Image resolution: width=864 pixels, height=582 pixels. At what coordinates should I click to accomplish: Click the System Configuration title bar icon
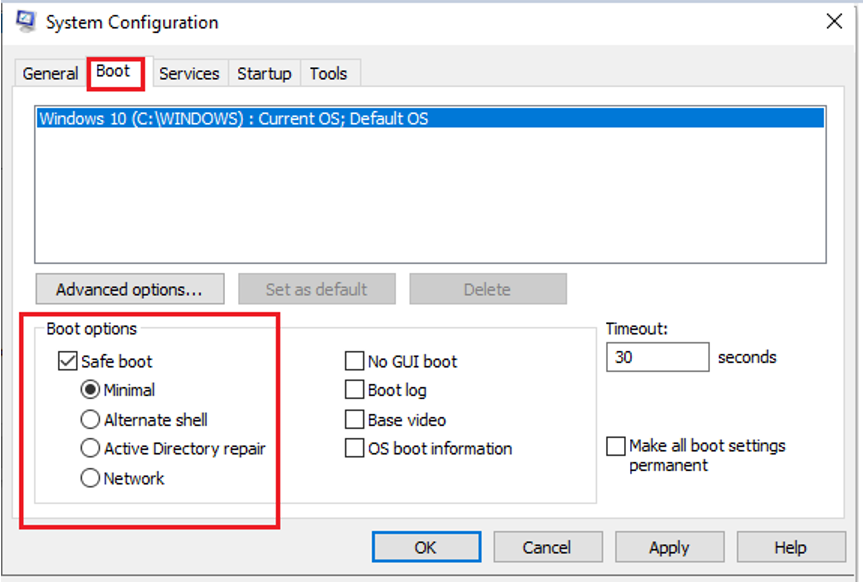[x=25, y=21]
